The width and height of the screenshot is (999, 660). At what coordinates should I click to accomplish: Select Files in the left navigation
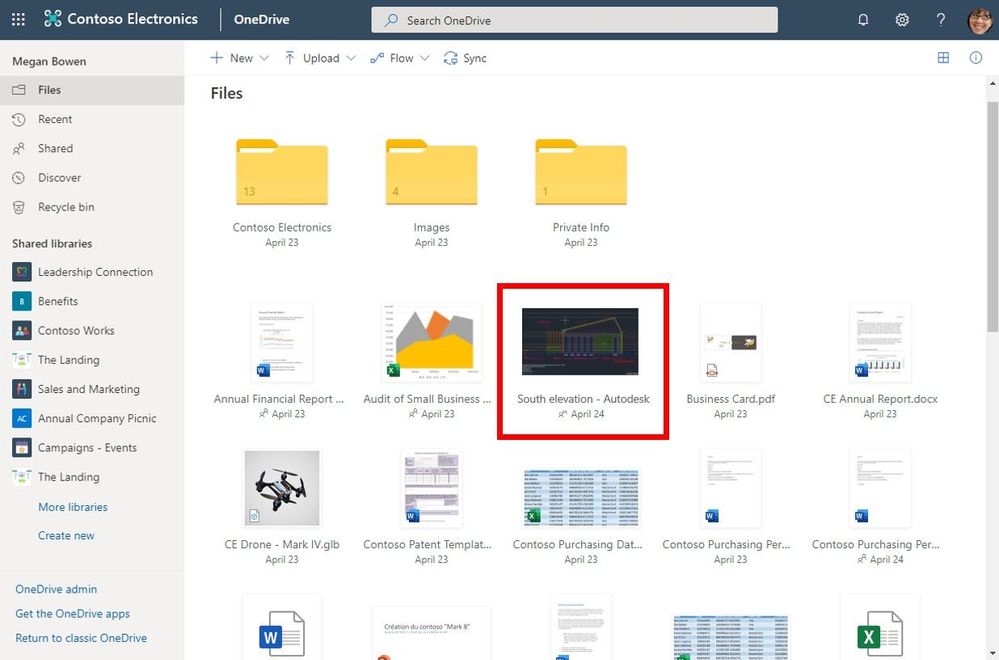point(92,90)
